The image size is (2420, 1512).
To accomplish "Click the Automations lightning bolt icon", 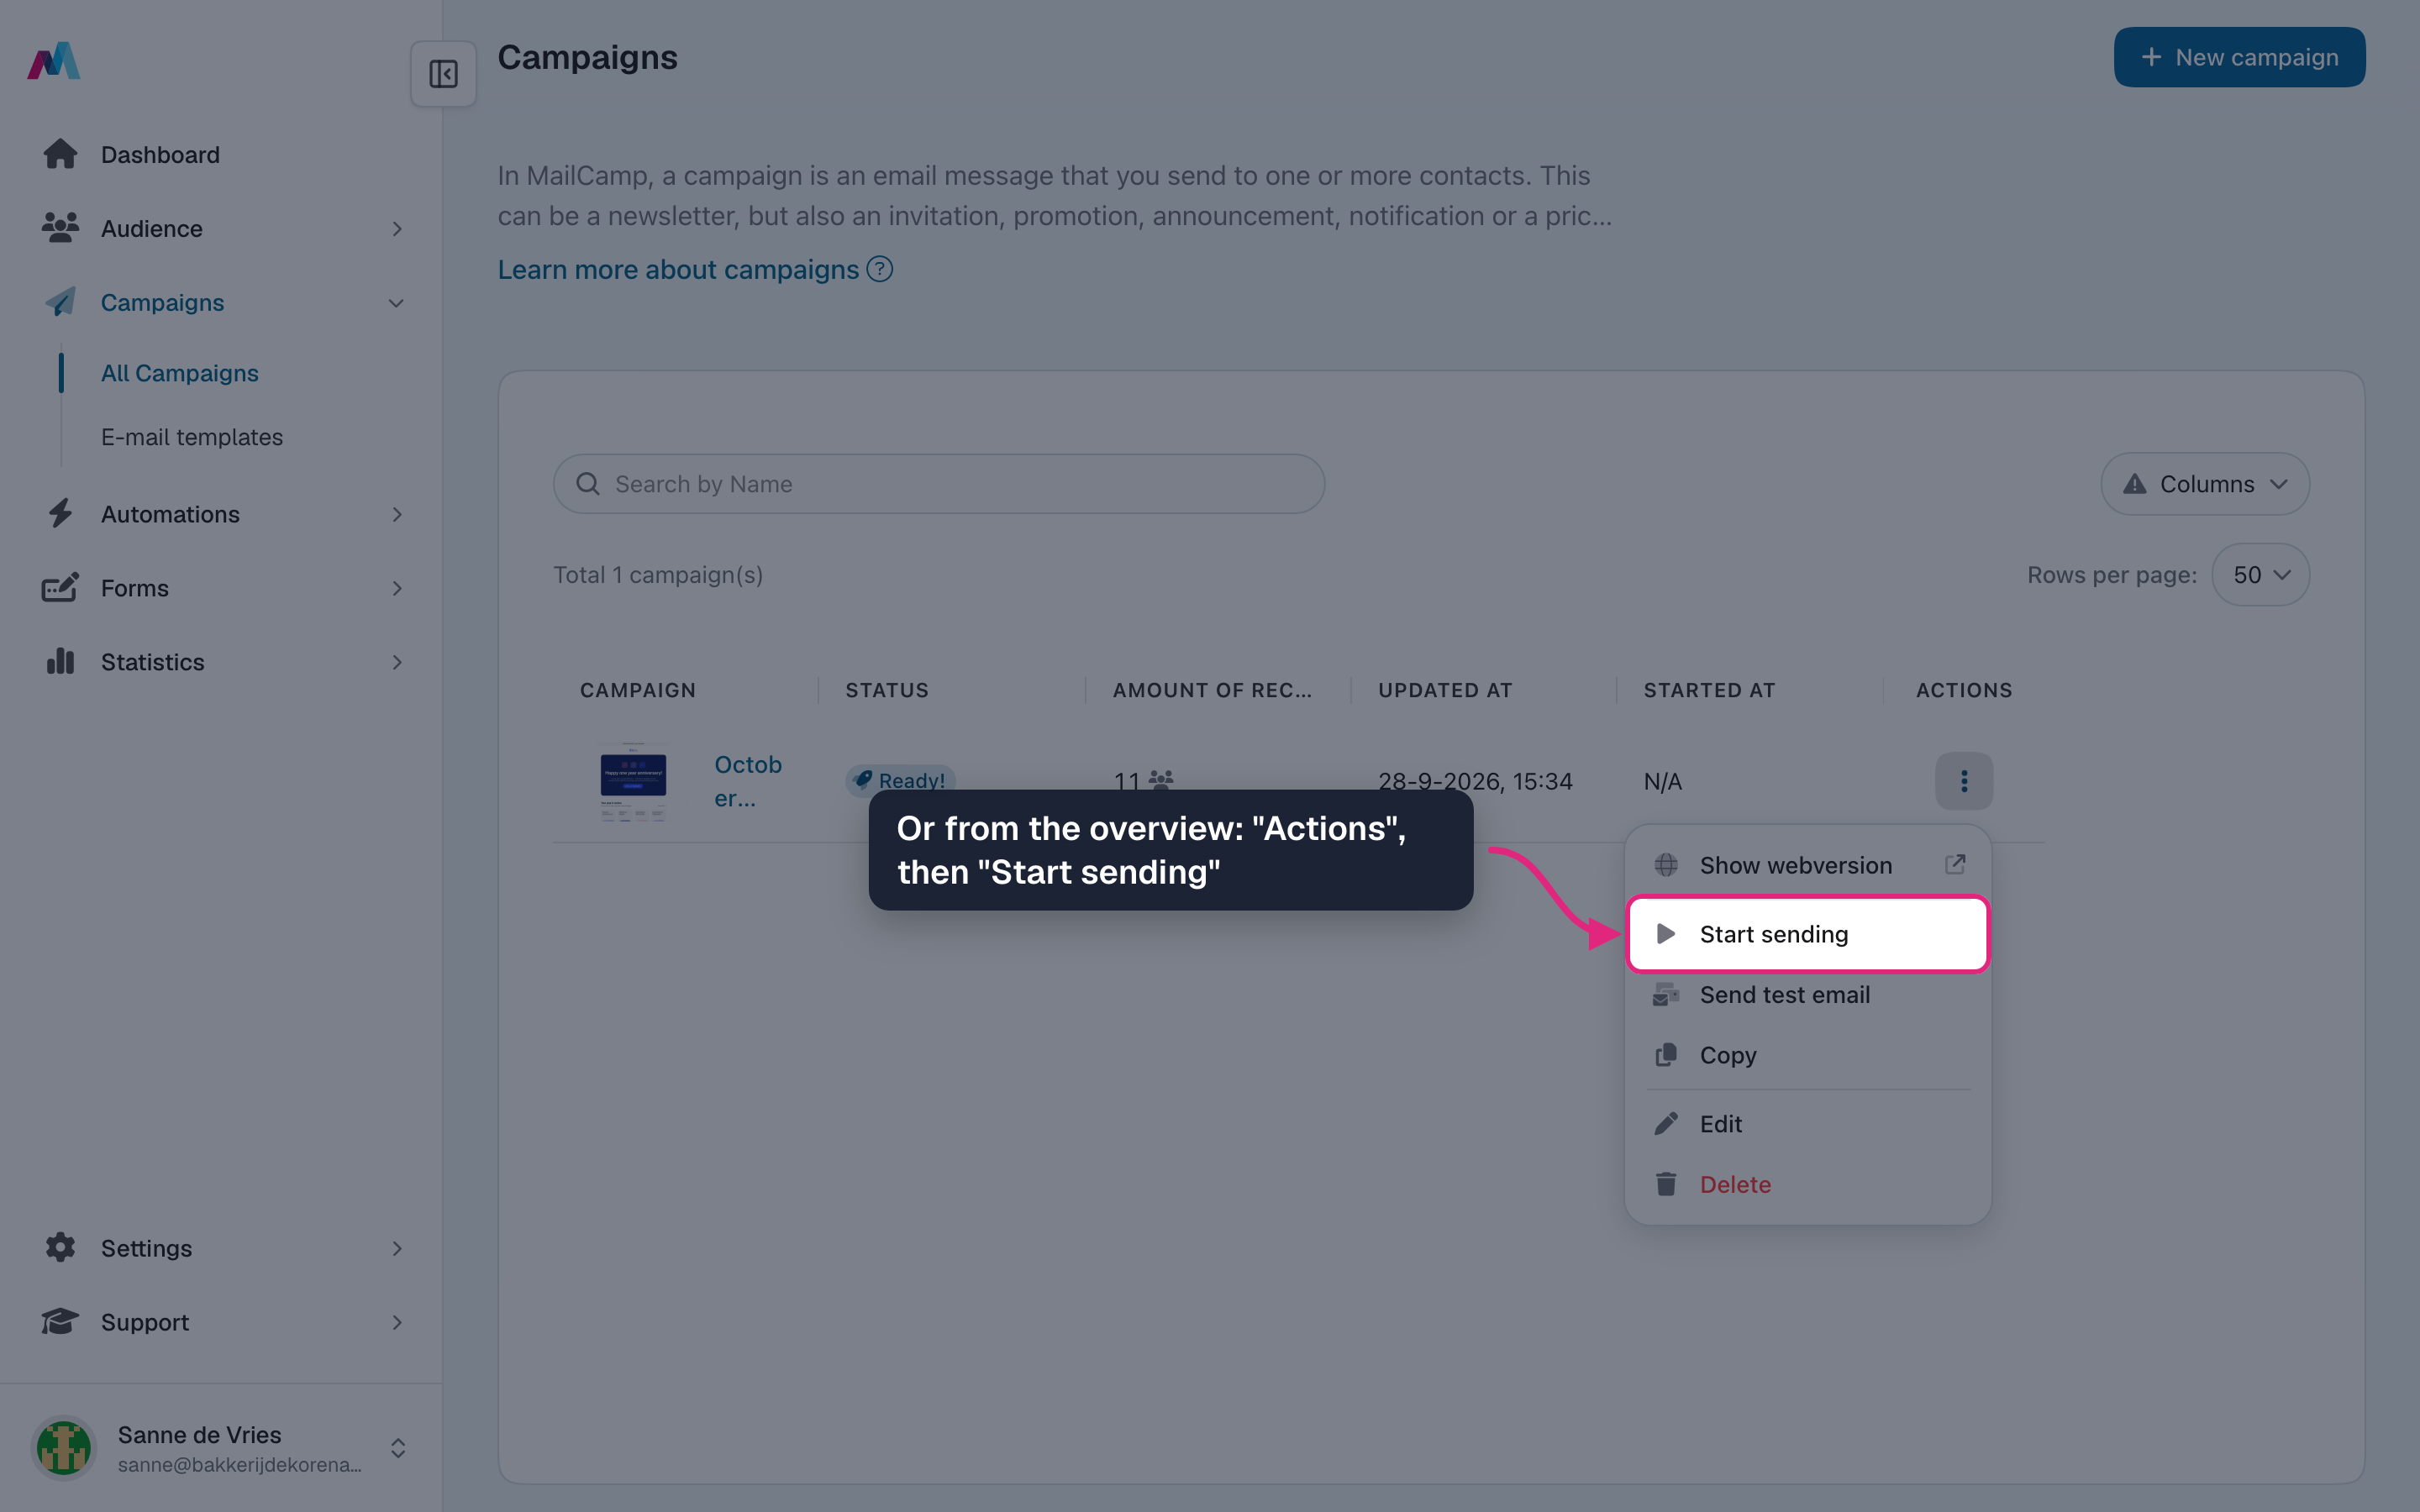I will pyautogui.click(x=60, y=514).
